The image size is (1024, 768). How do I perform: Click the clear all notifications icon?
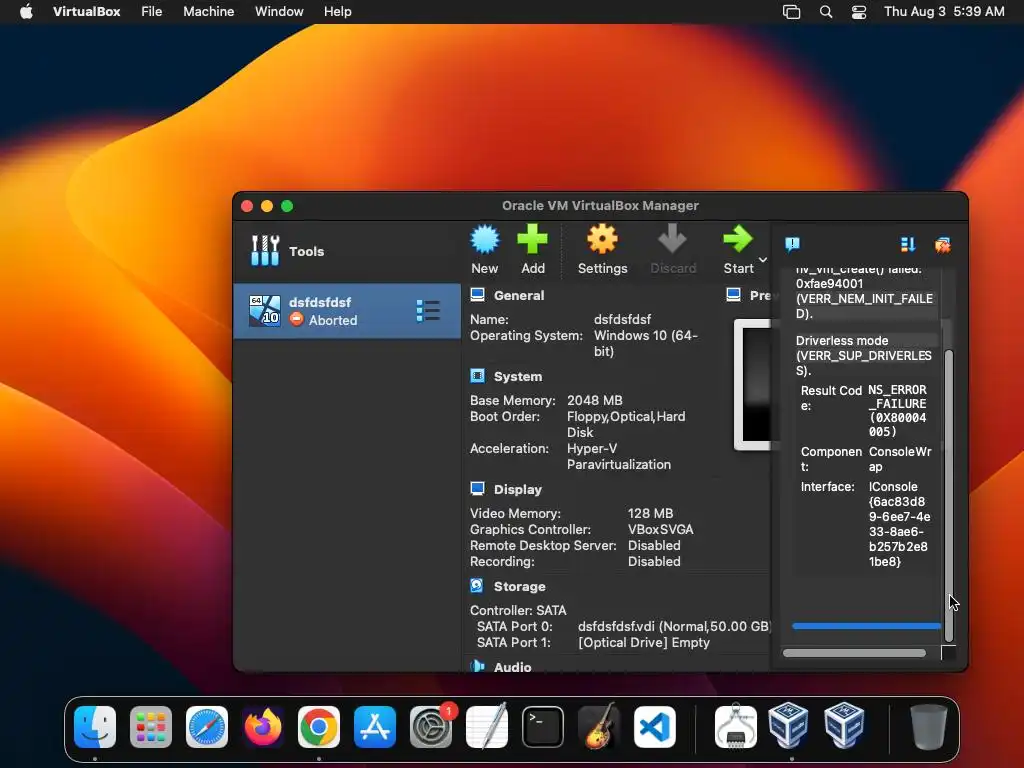[942, 244]
